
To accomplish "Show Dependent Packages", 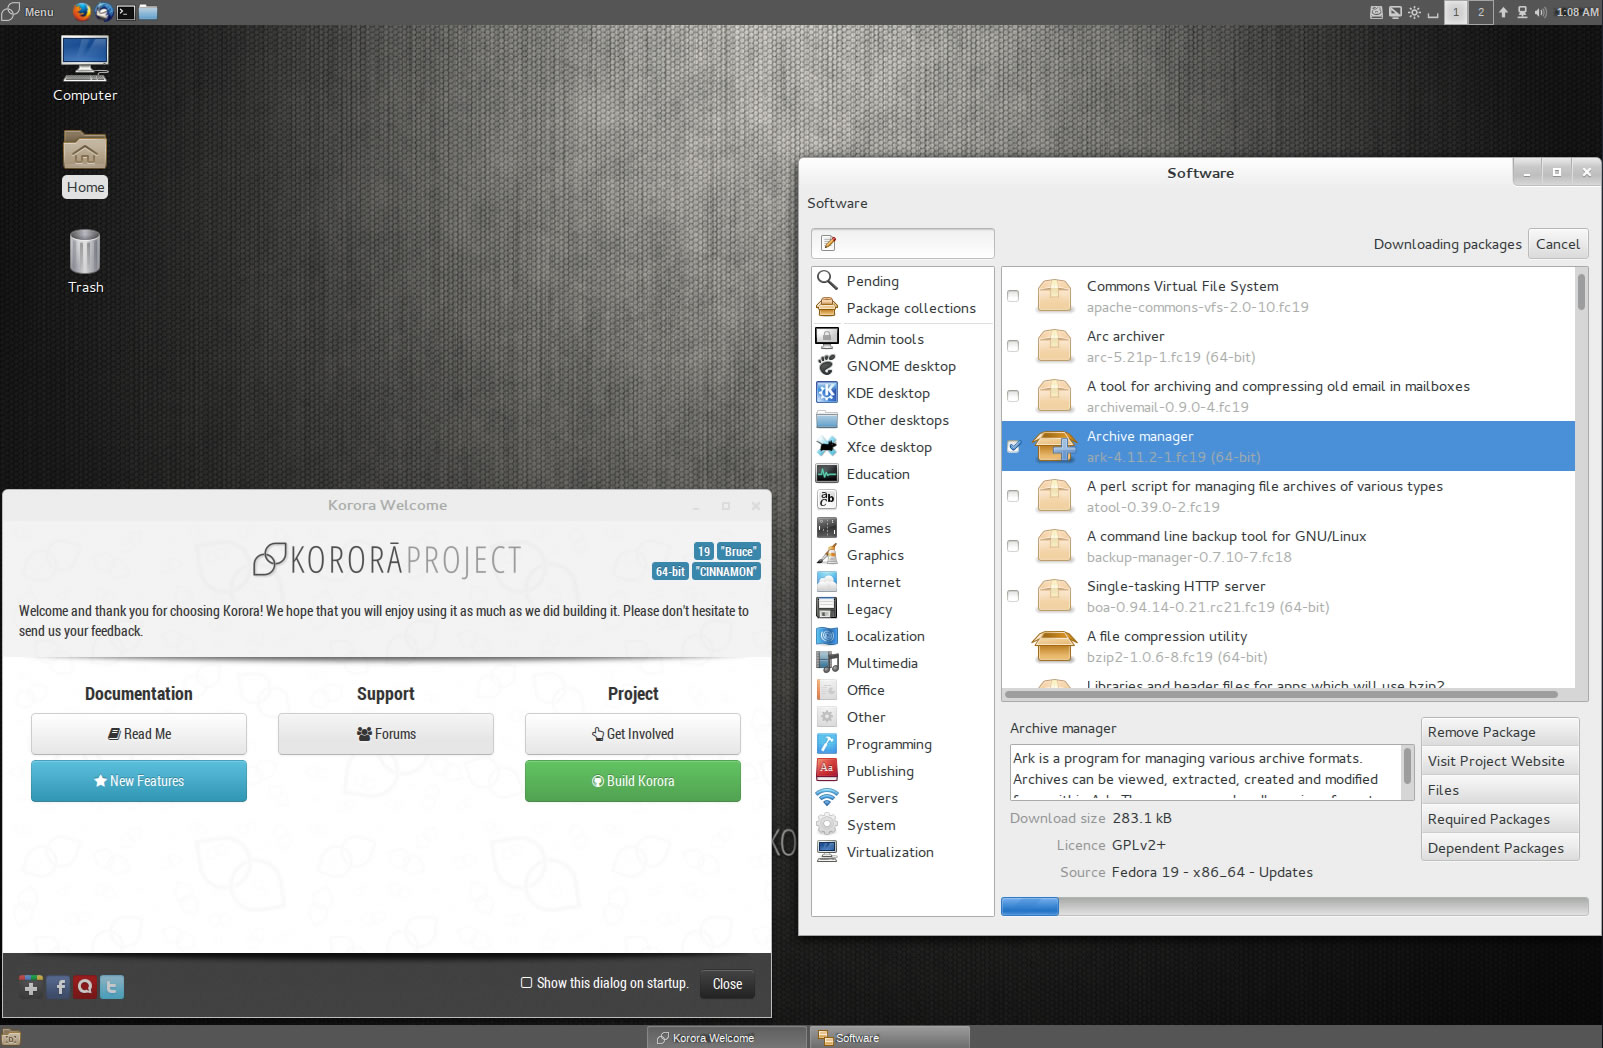I will 1500,848.
